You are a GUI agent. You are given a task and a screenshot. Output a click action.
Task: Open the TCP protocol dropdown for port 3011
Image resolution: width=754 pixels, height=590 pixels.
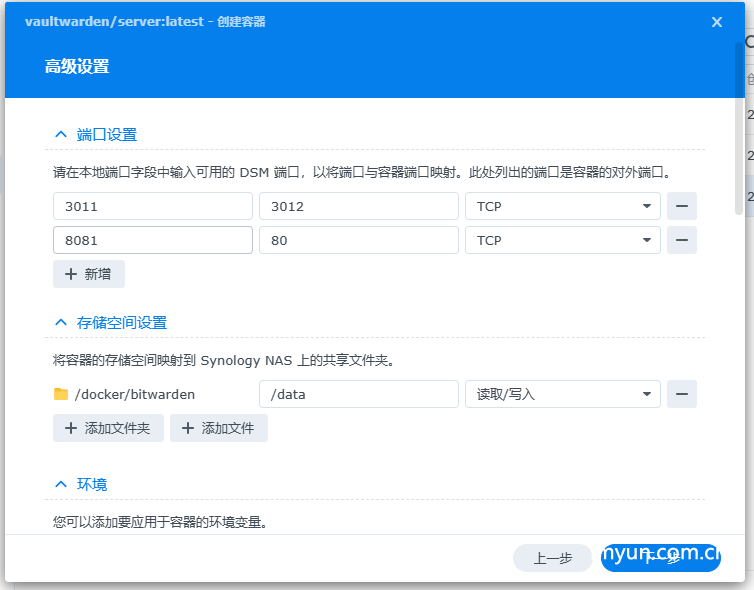click(x=562, y=206)
